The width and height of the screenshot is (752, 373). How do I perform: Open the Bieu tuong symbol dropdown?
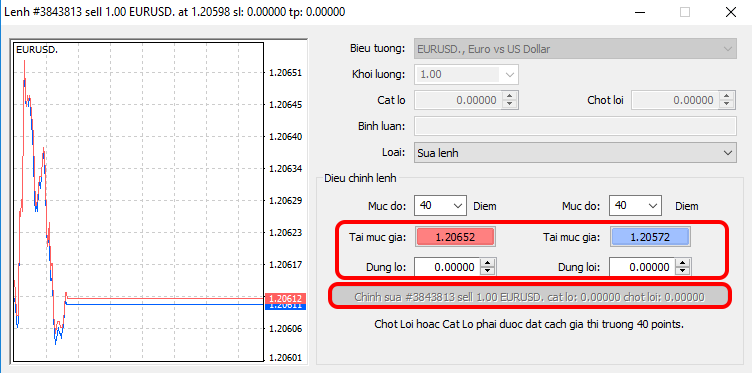pos(575,49)
